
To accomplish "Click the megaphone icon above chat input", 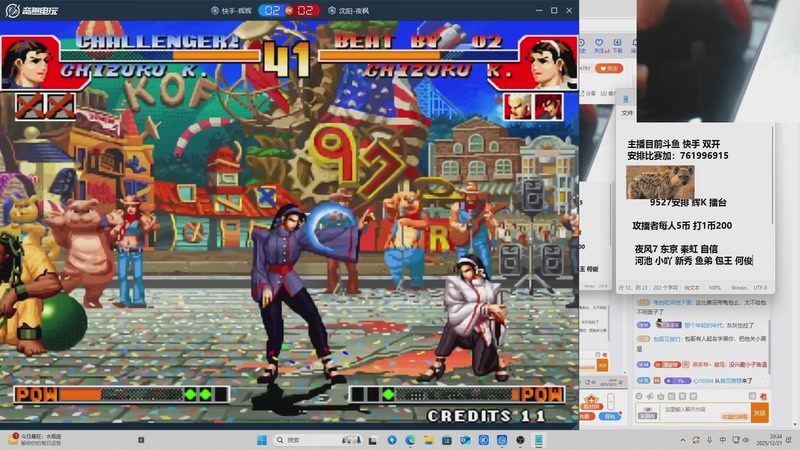I will 649,396.
